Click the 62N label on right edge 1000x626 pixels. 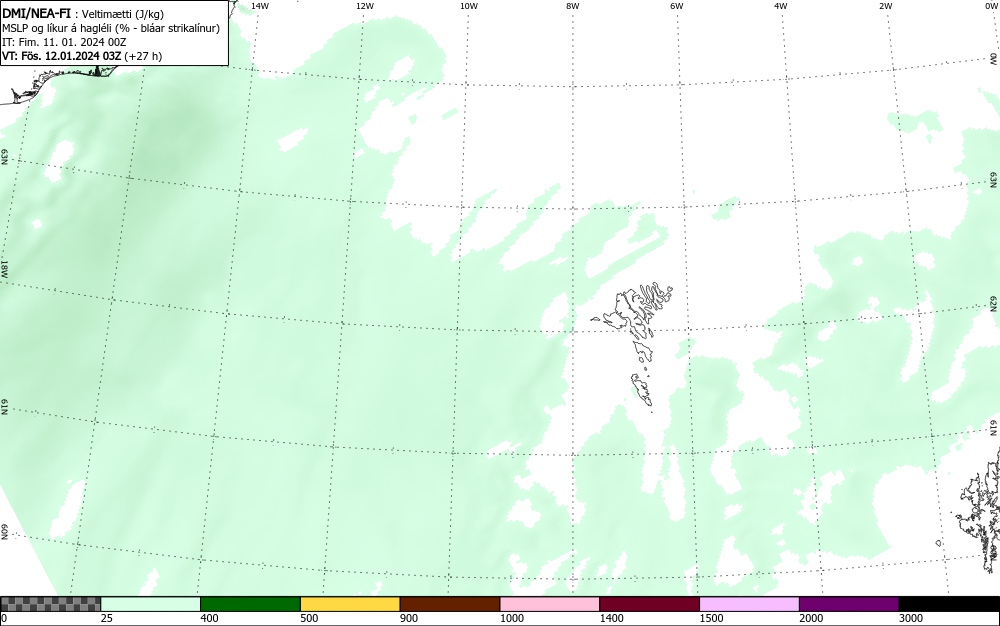coord(994,303)
